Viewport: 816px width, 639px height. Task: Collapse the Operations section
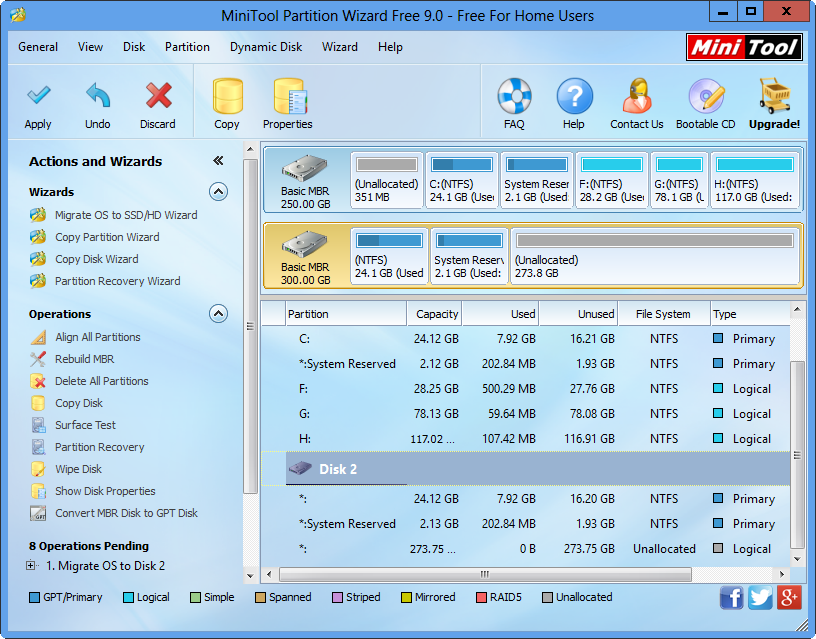point(219,314)
